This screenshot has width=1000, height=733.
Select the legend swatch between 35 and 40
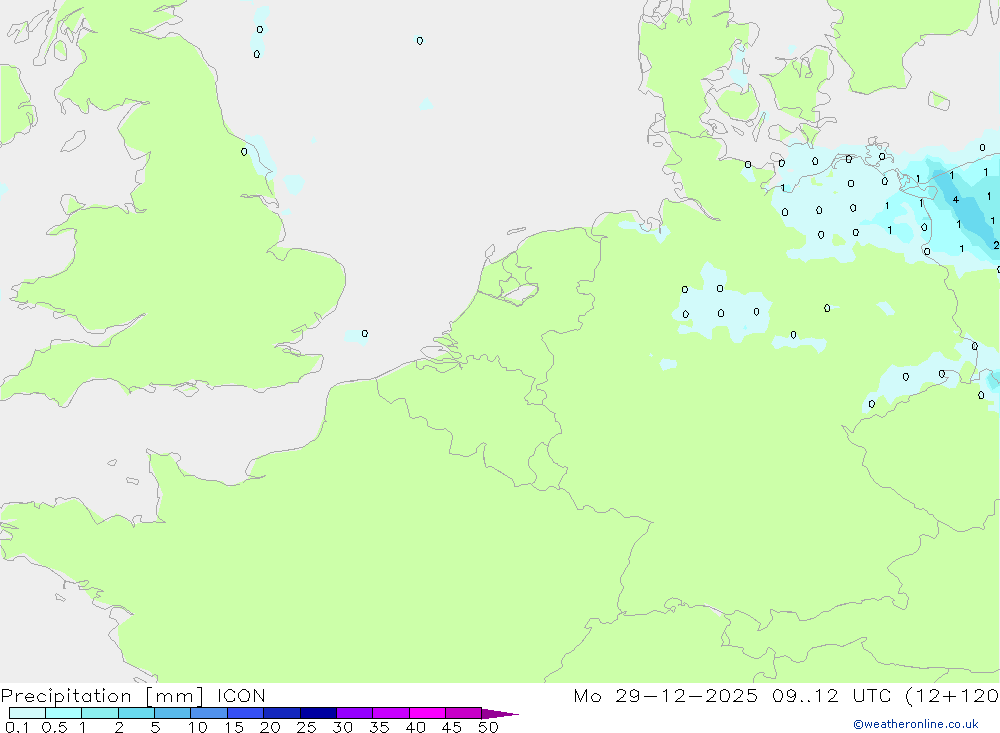[391, 713]
